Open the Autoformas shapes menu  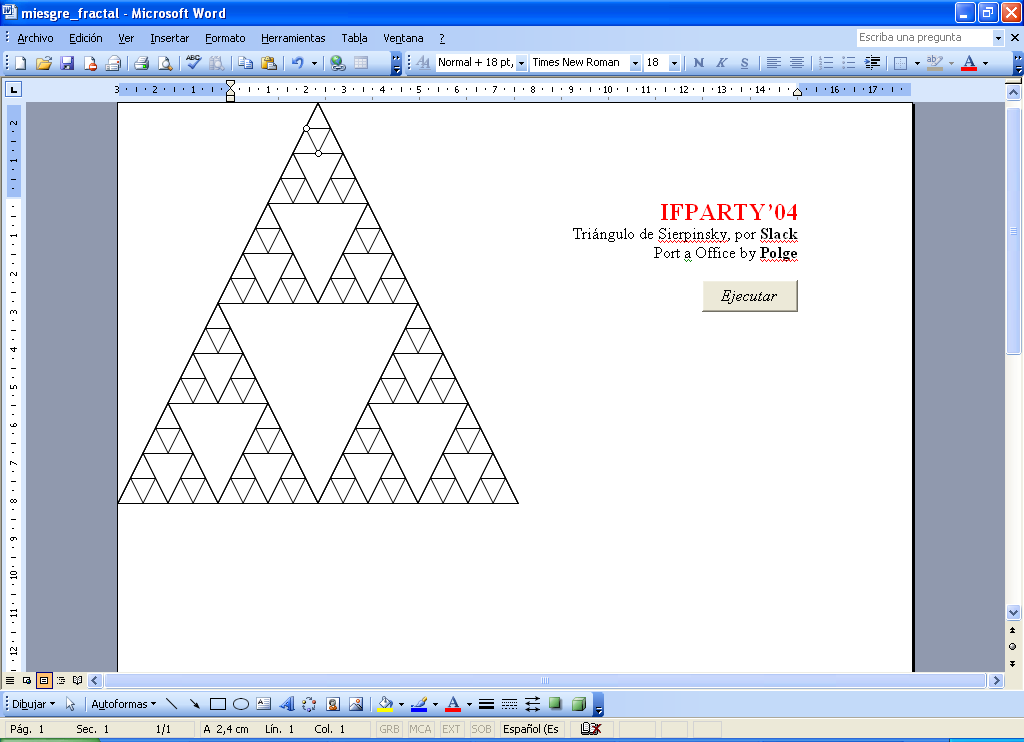tap(123, 704)
